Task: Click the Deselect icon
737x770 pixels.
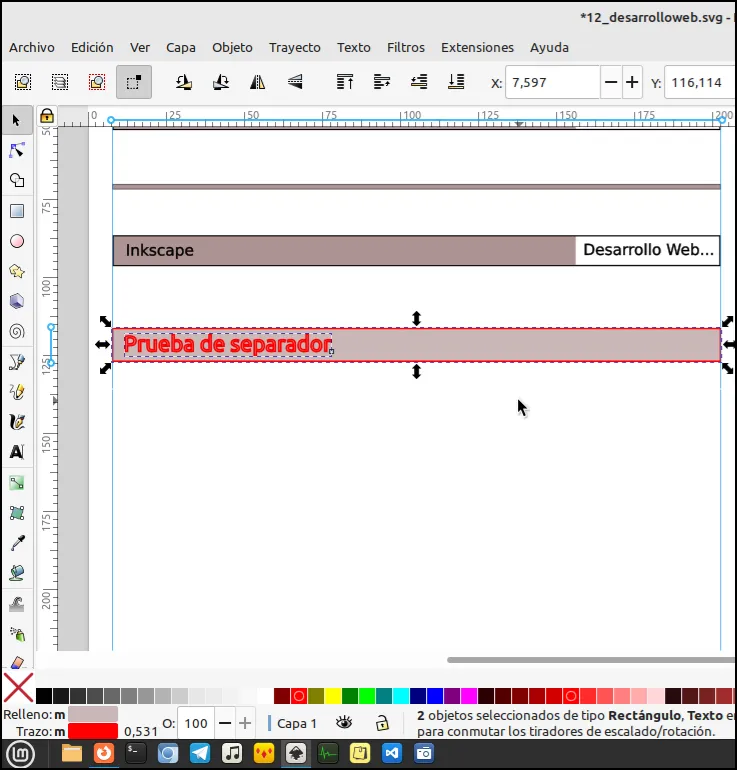Action: (x=97, y=82)
